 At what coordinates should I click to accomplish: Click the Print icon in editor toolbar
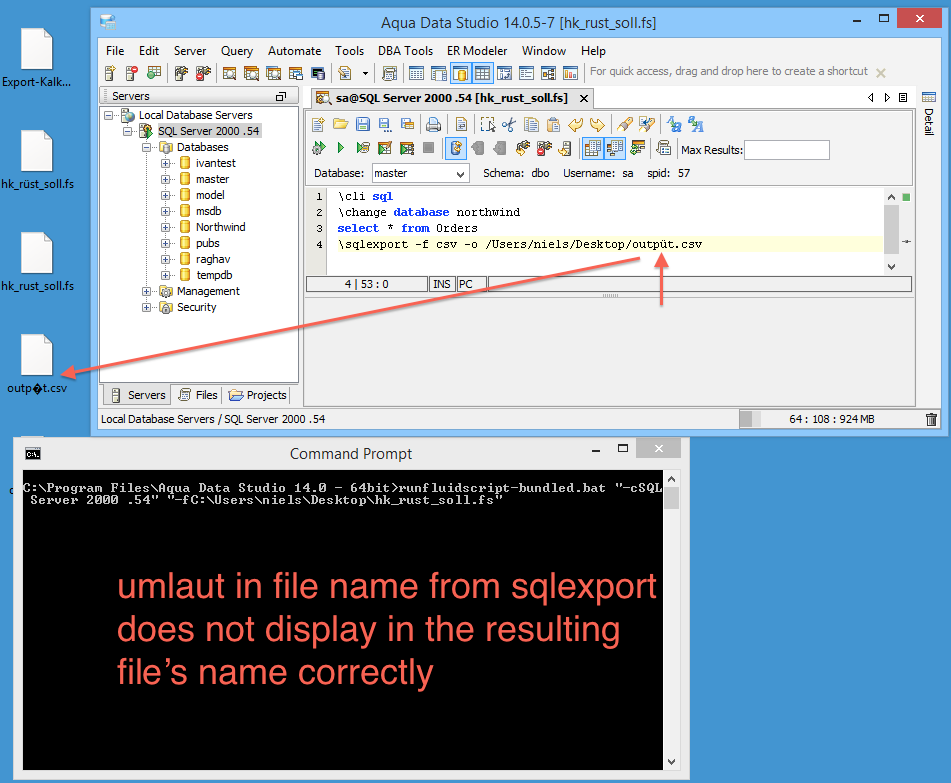point(433,124)
